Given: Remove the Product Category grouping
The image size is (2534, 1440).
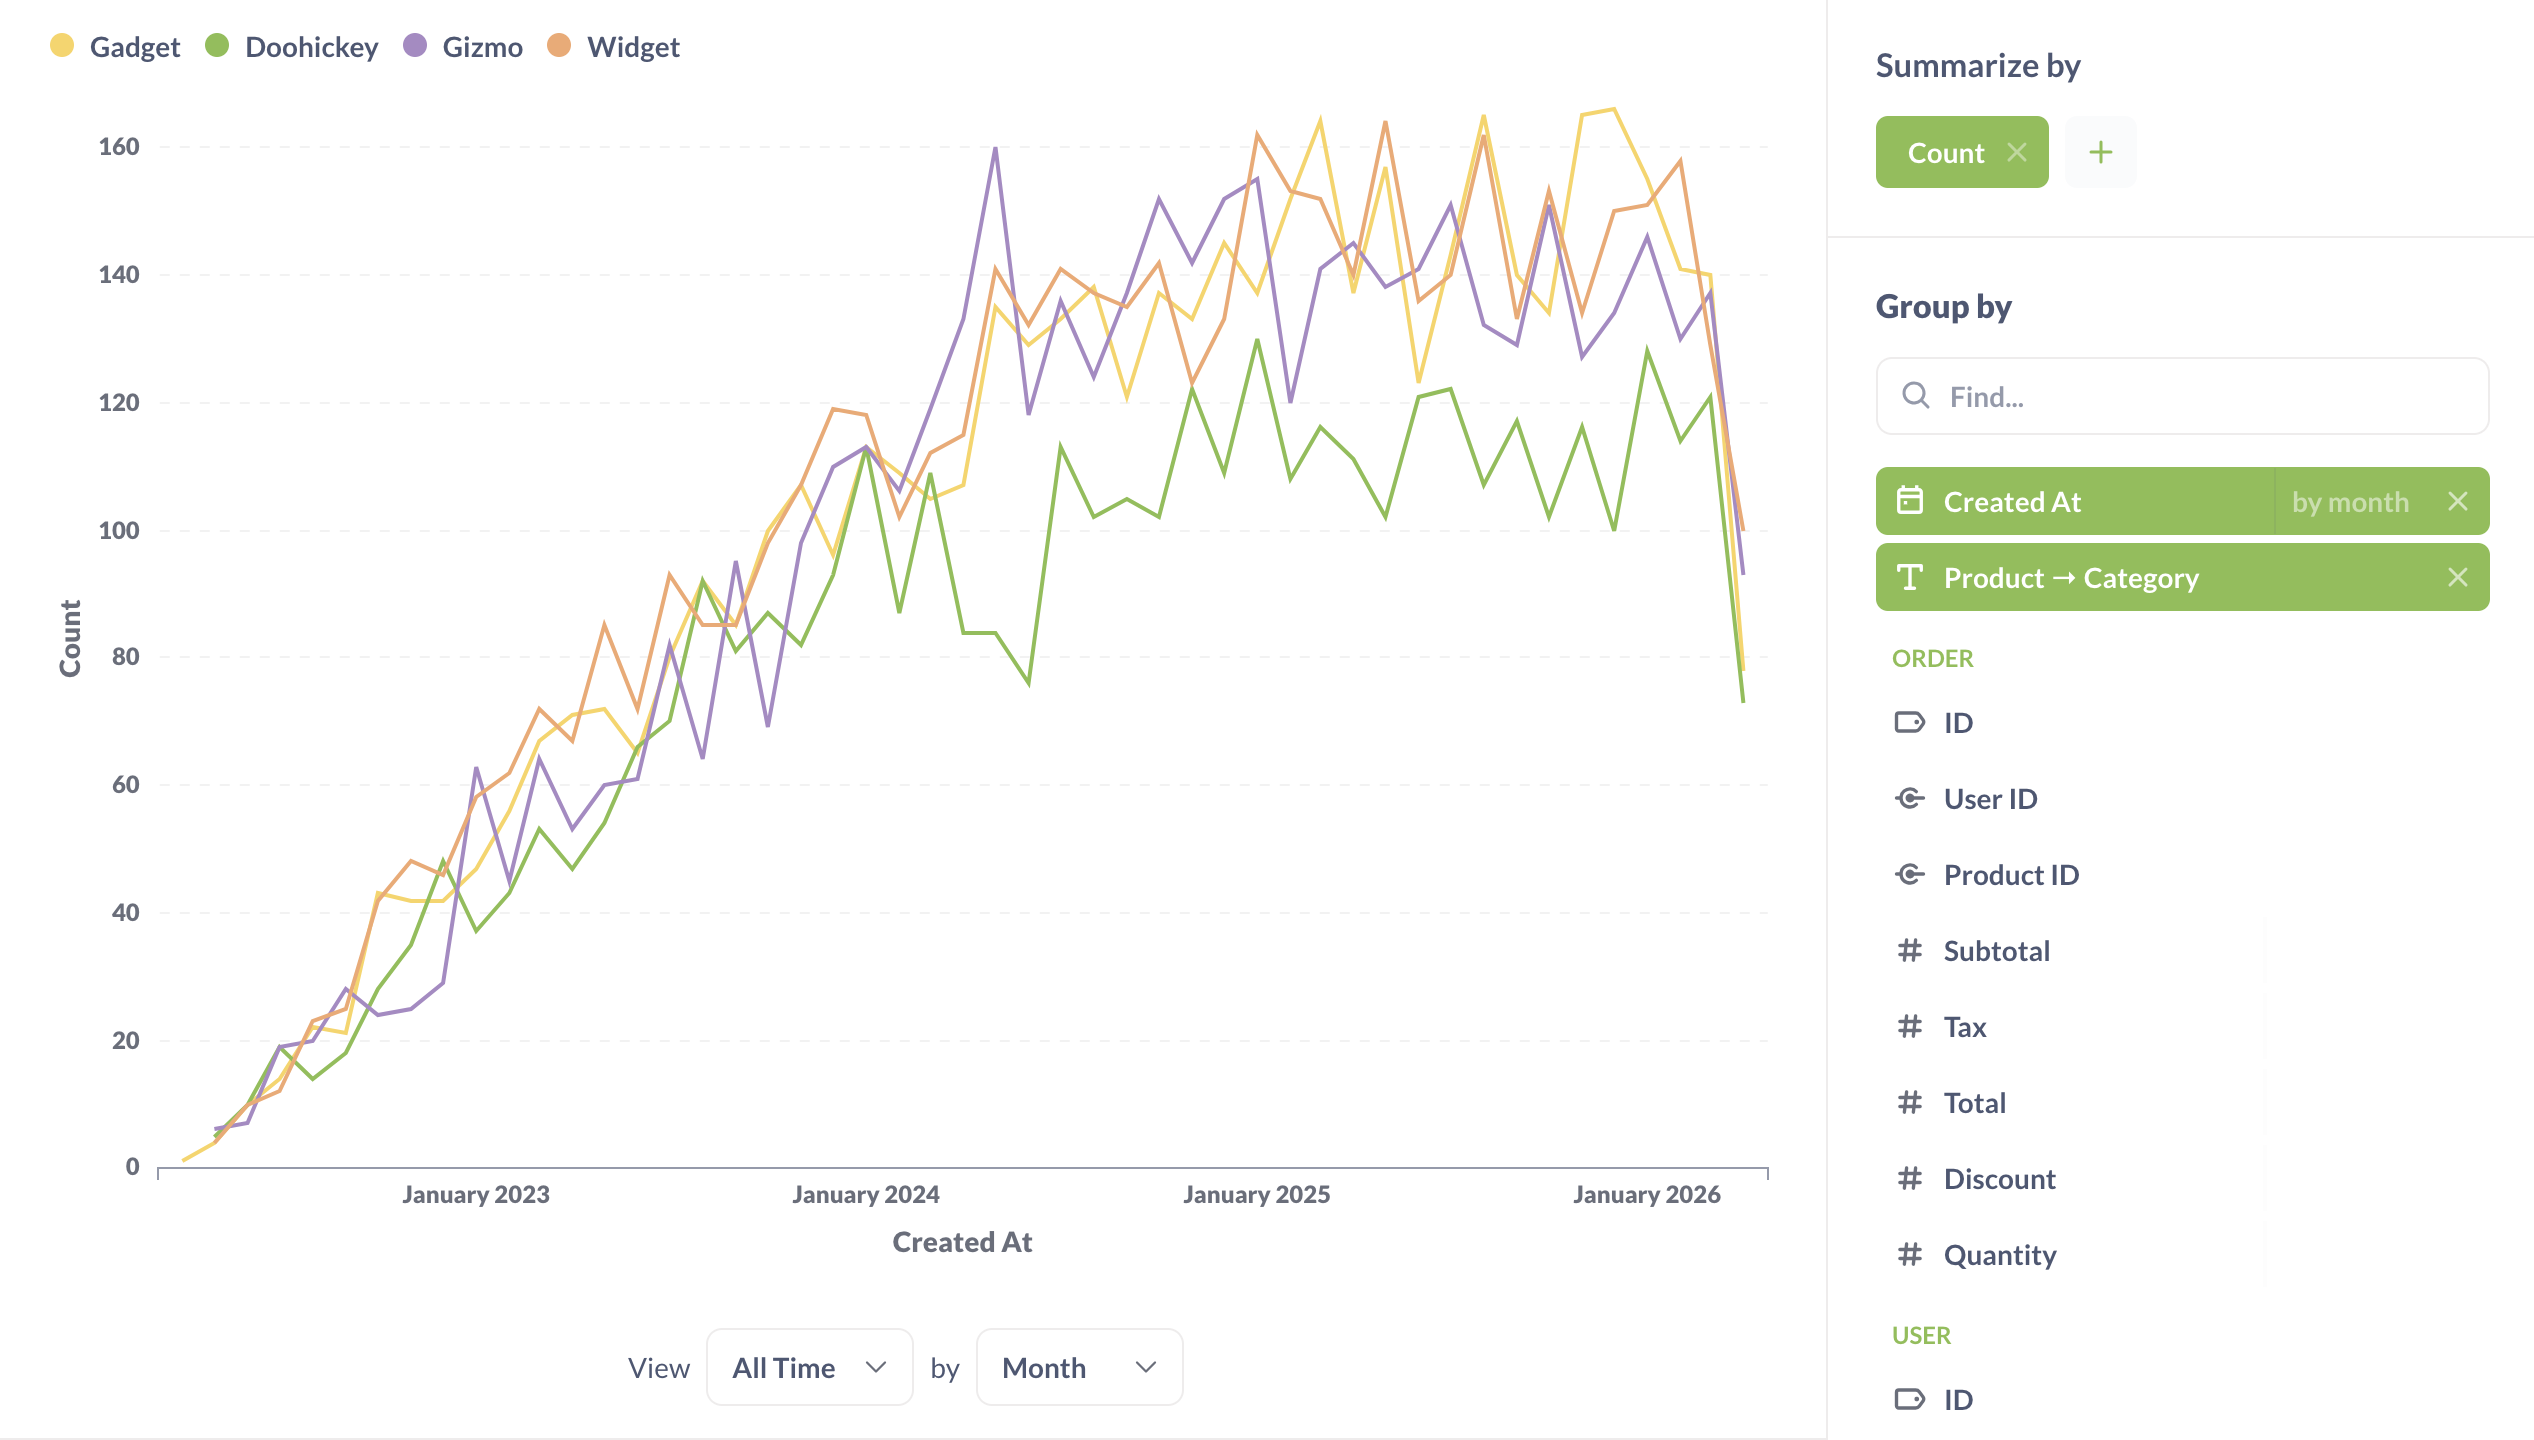Looking at the screenshot, I should 2457,577.
